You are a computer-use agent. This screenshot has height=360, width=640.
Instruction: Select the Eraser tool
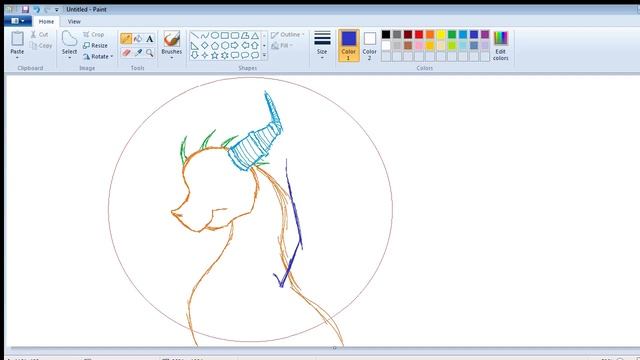click(x=126, y=53)
